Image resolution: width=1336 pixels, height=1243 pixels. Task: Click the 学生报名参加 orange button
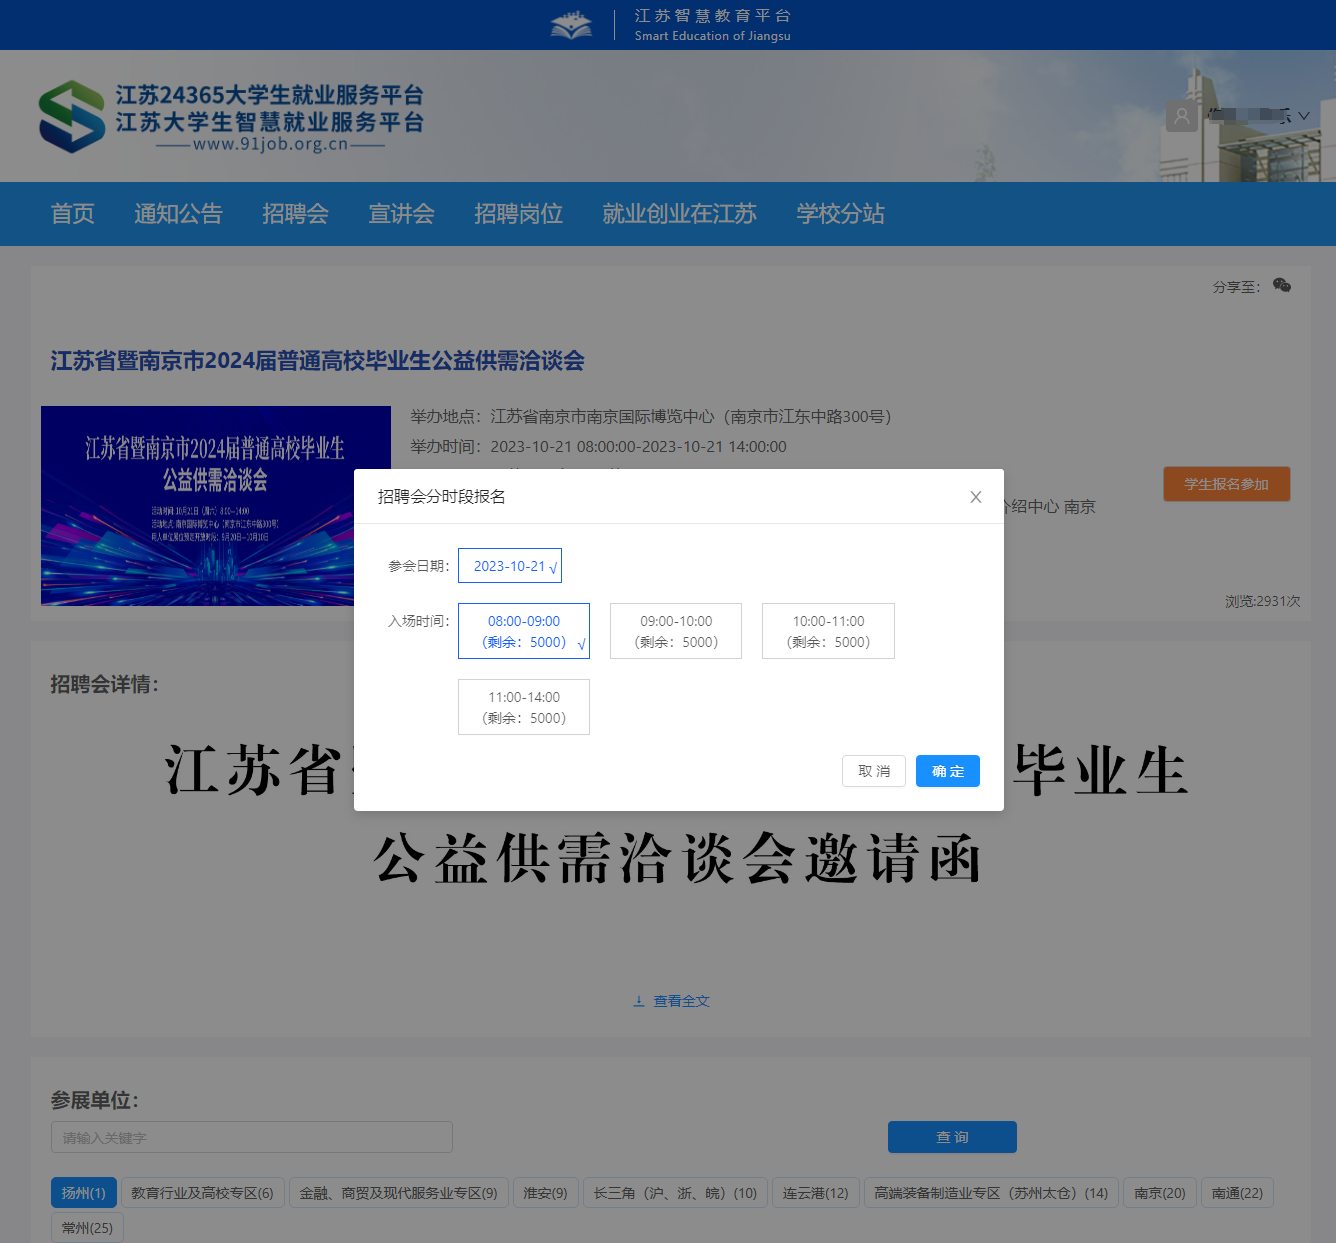click(x=1226, y=484)
